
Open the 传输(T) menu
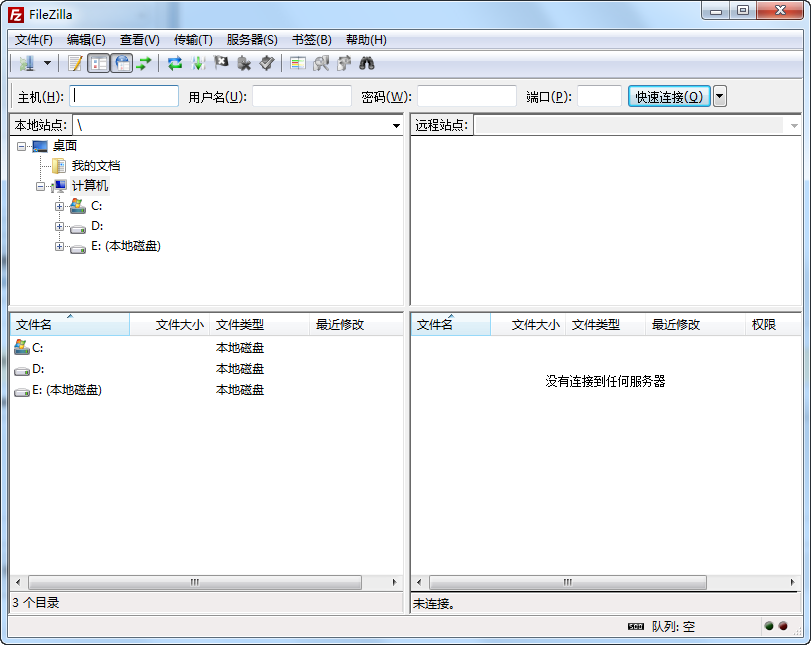pos(193,40)
